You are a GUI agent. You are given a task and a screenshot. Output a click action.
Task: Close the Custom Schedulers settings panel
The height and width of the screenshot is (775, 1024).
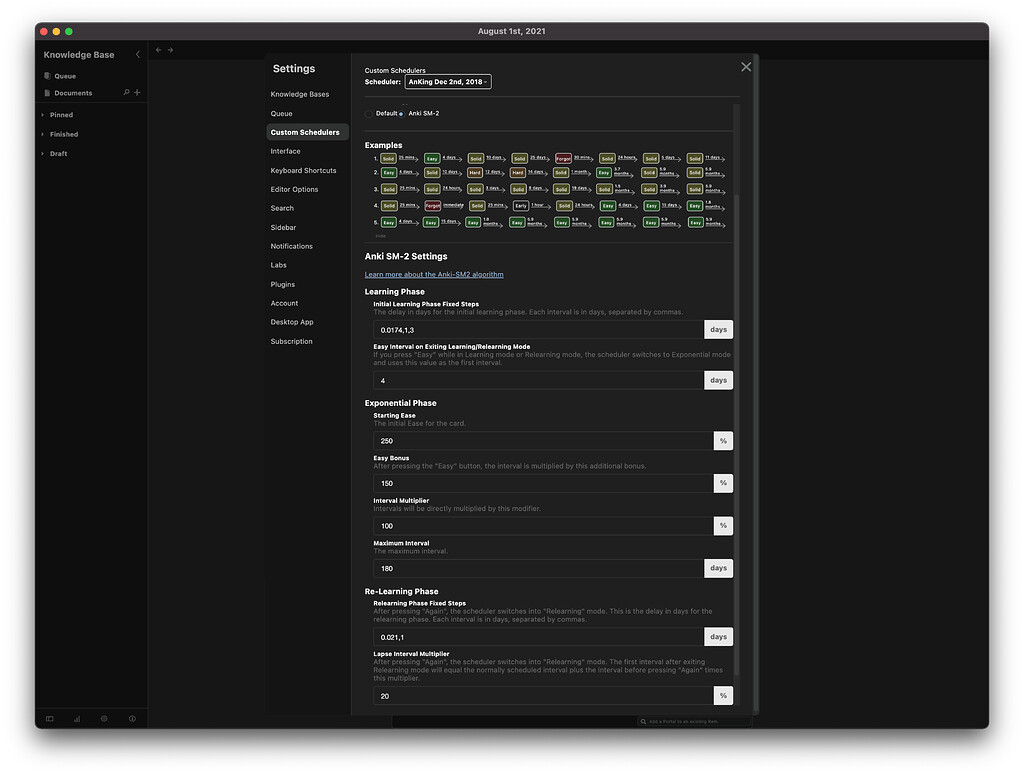(746, 66)
